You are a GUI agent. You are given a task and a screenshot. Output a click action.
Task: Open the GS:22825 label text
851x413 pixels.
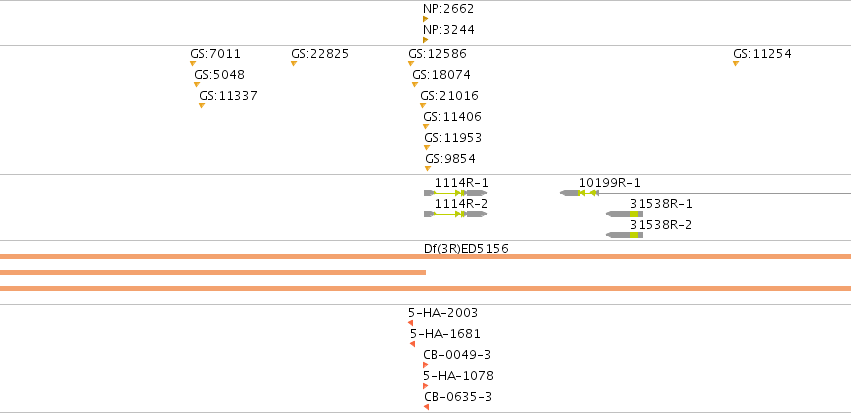pyautogui.click(x=320, y=54)
